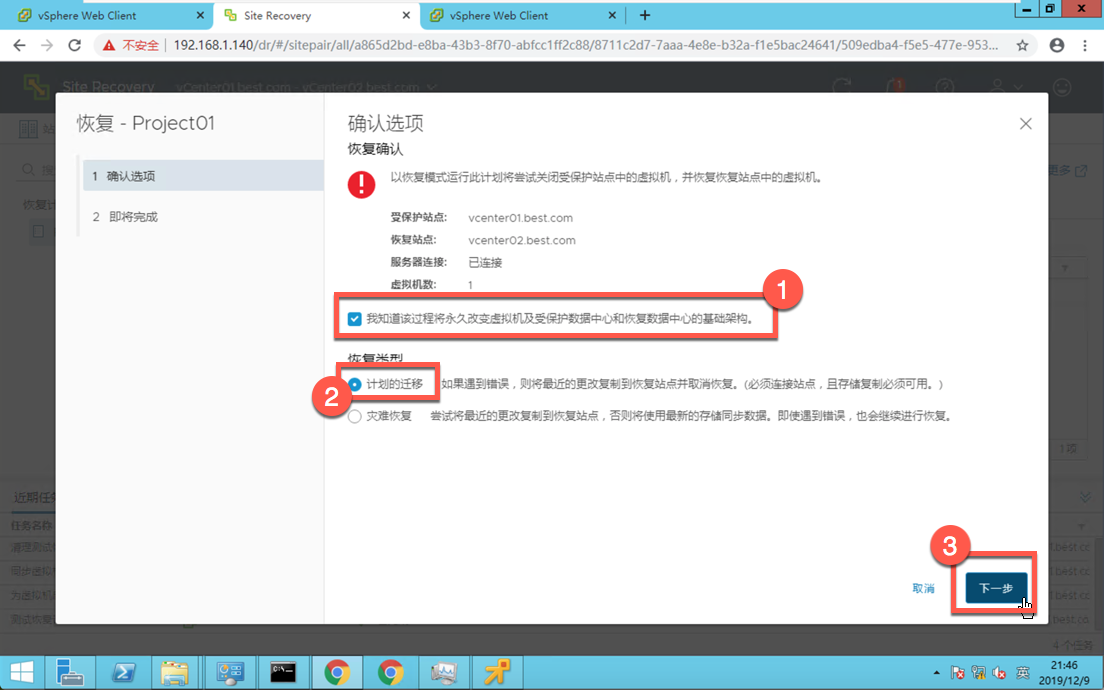1104x690 pixels.
Task: Click the refresh icon in Site Recovery header
Action: coord(841,87)
